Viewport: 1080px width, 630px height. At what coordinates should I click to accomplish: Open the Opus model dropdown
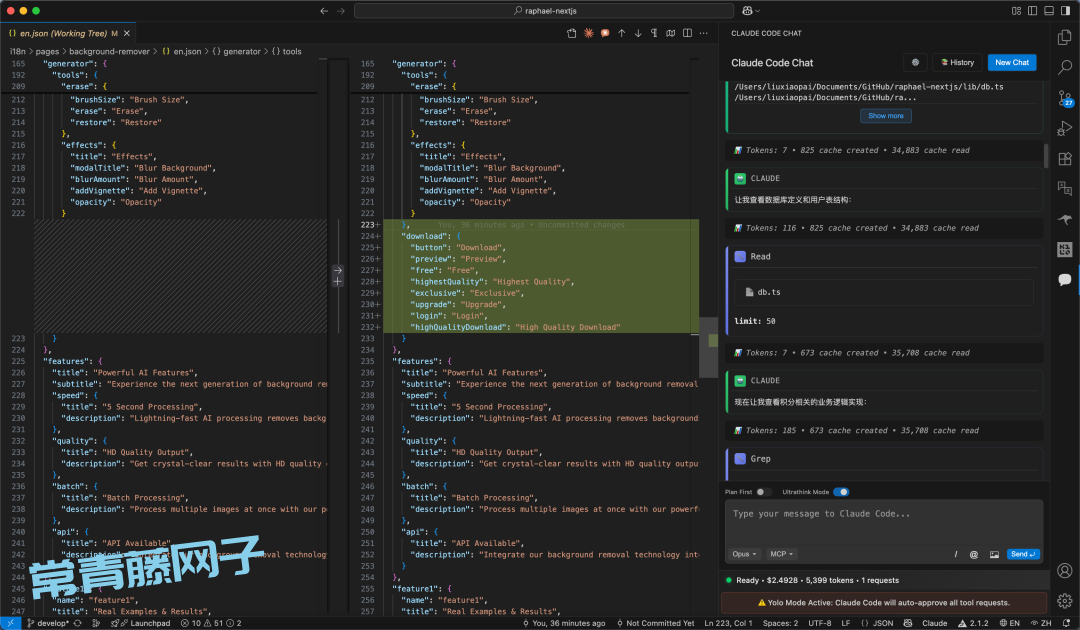tap(745, 554)
